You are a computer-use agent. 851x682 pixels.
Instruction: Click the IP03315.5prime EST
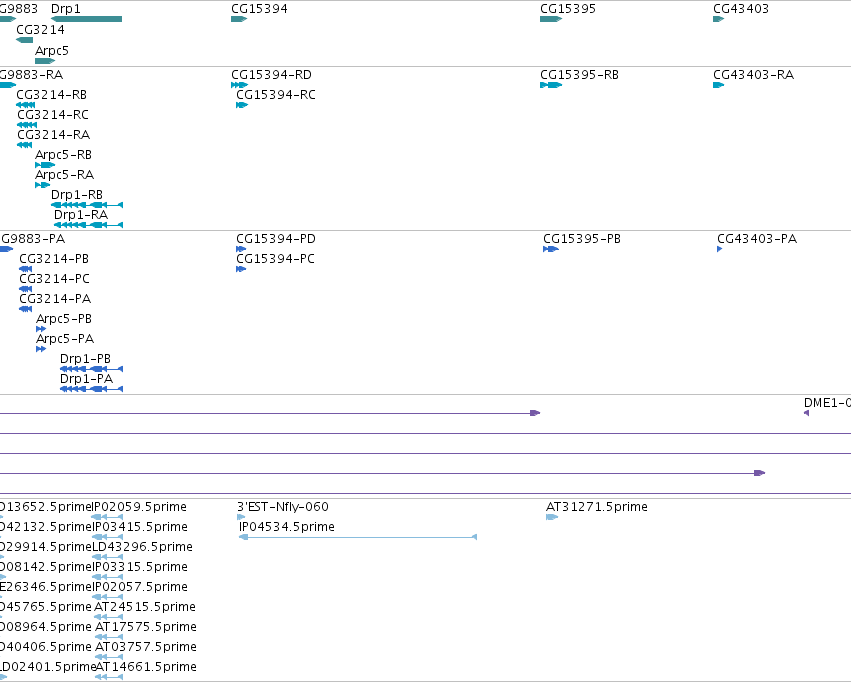(x=107, y=577)
